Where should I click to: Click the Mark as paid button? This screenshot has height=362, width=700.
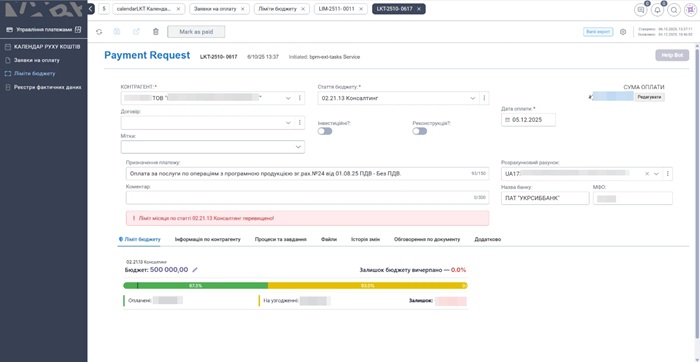[196, 32]
